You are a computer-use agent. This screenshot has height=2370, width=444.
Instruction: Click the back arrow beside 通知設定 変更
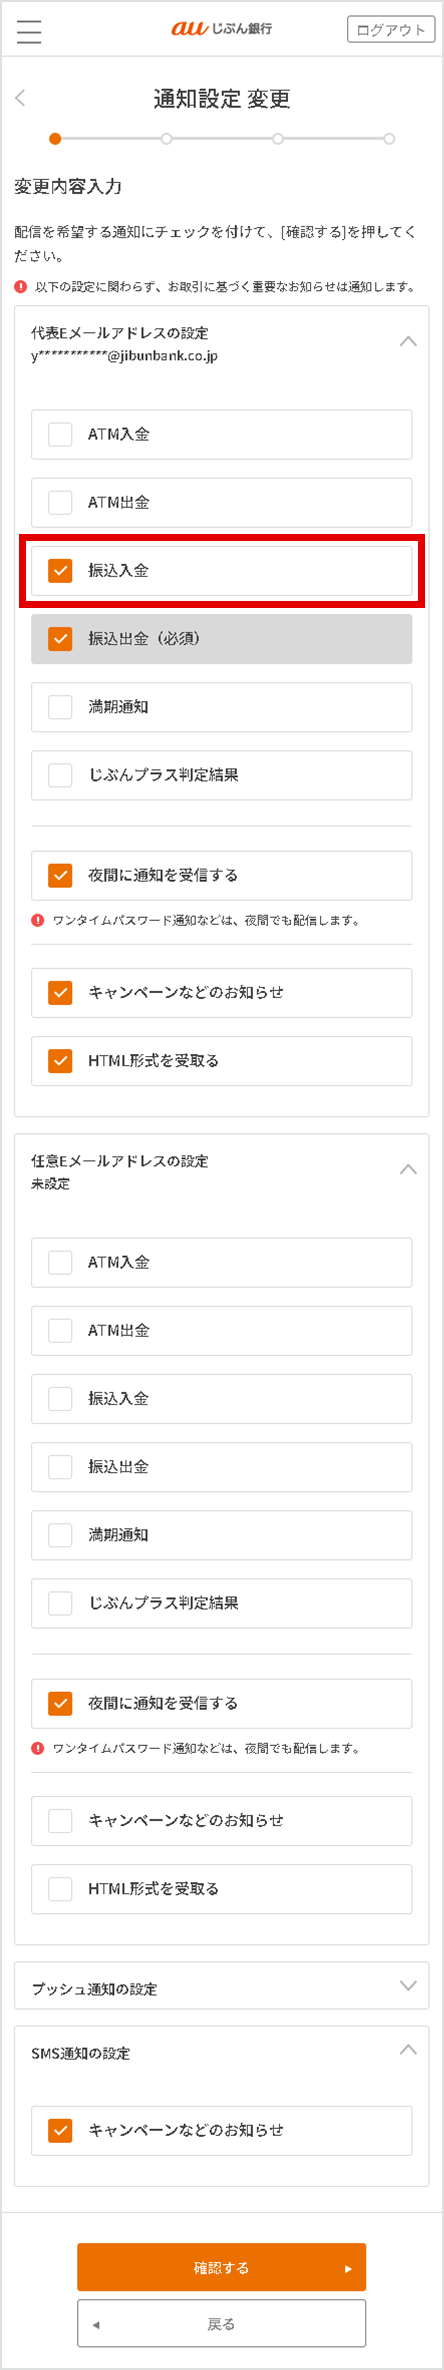pos(21,98)
